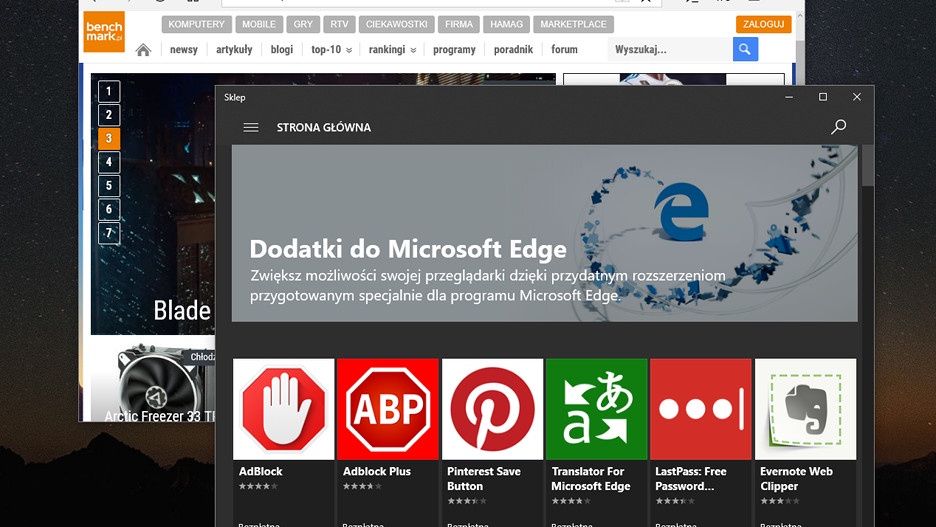The height and width of the screenshot is (527, 936).
Task: Open the MOBILE category tab
Action: [259, 24]
